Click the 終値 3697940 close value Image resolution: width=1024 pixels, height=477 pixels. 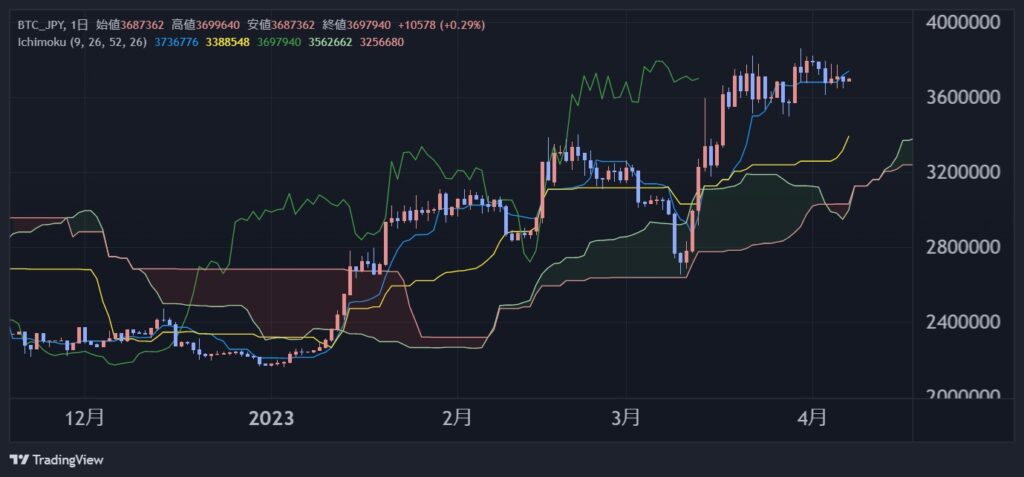357,25
